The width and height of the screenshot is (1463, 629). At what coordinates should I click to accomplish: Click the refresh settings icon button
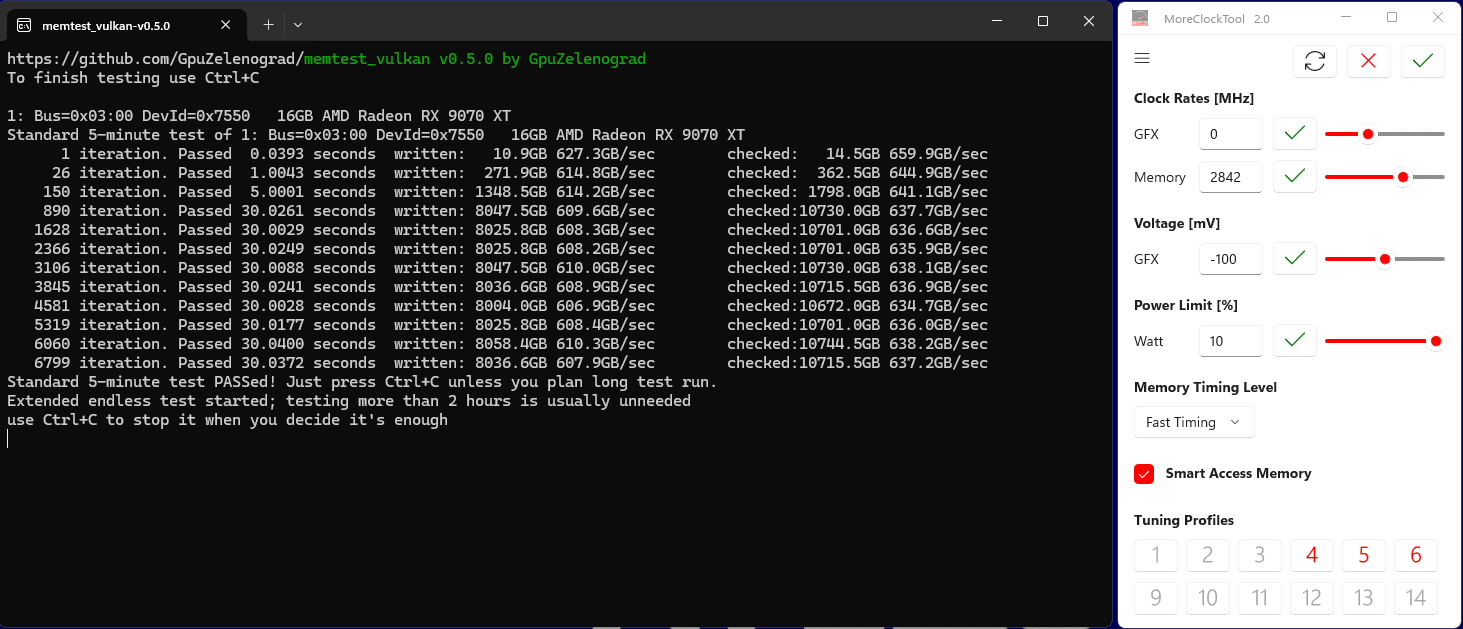[x=1315, y=61]
